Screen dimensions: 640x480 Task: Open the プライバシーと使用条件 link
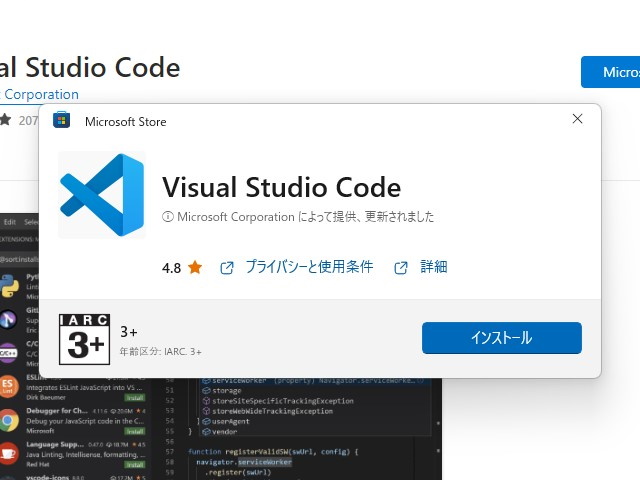pos(309,267)
